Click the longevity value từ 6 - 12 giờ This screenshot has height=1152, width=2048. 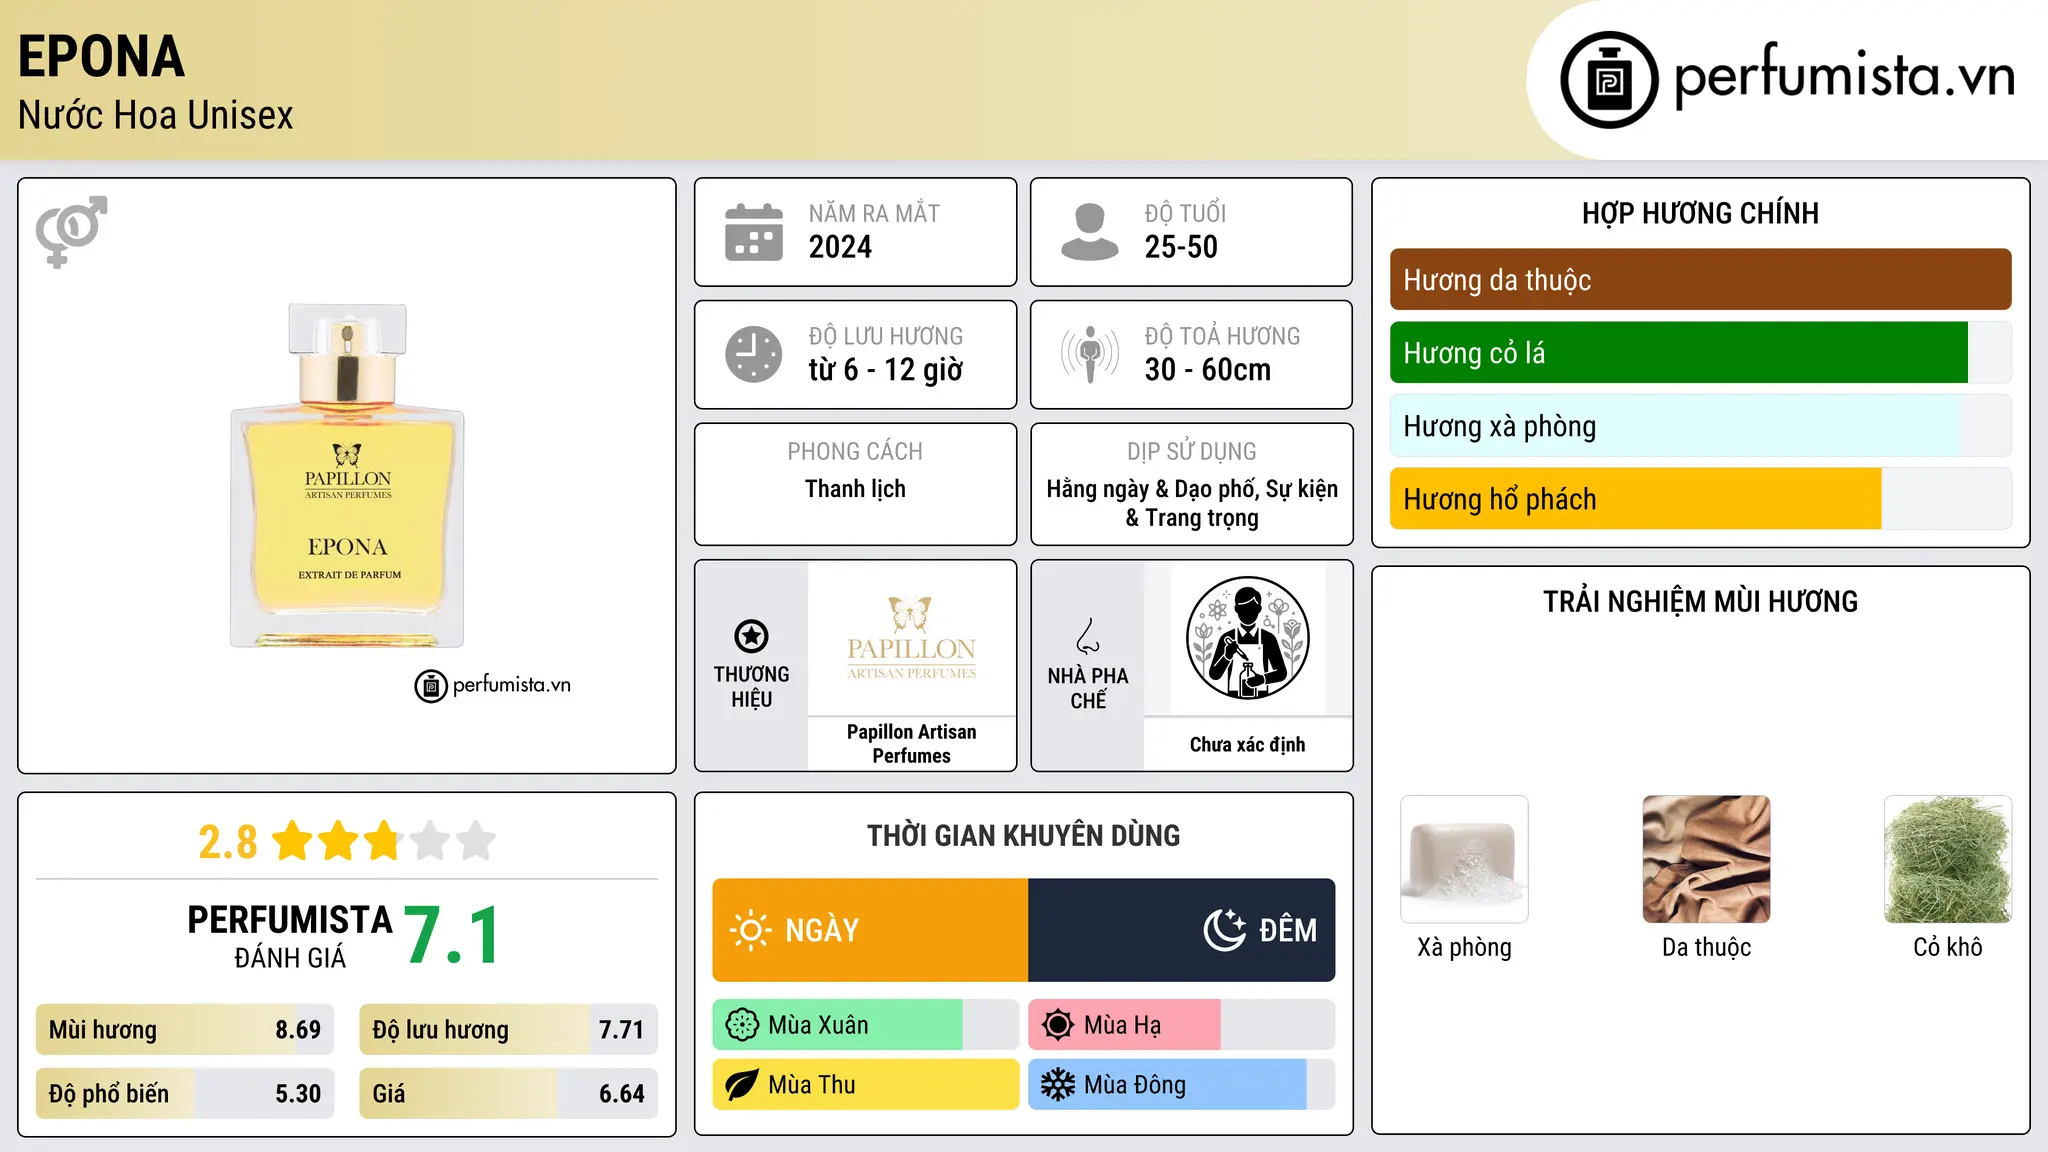885,370
